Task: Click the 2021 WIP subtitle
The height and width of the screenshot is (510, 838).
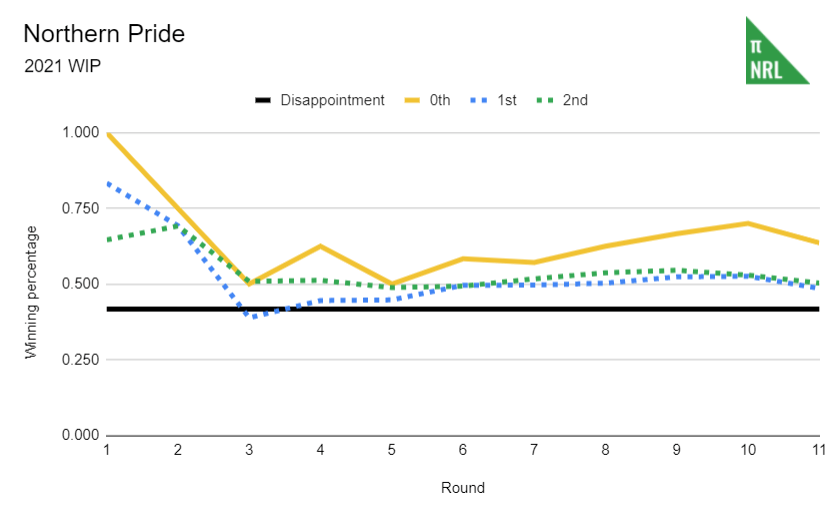Action: click(x=62, y=67)
